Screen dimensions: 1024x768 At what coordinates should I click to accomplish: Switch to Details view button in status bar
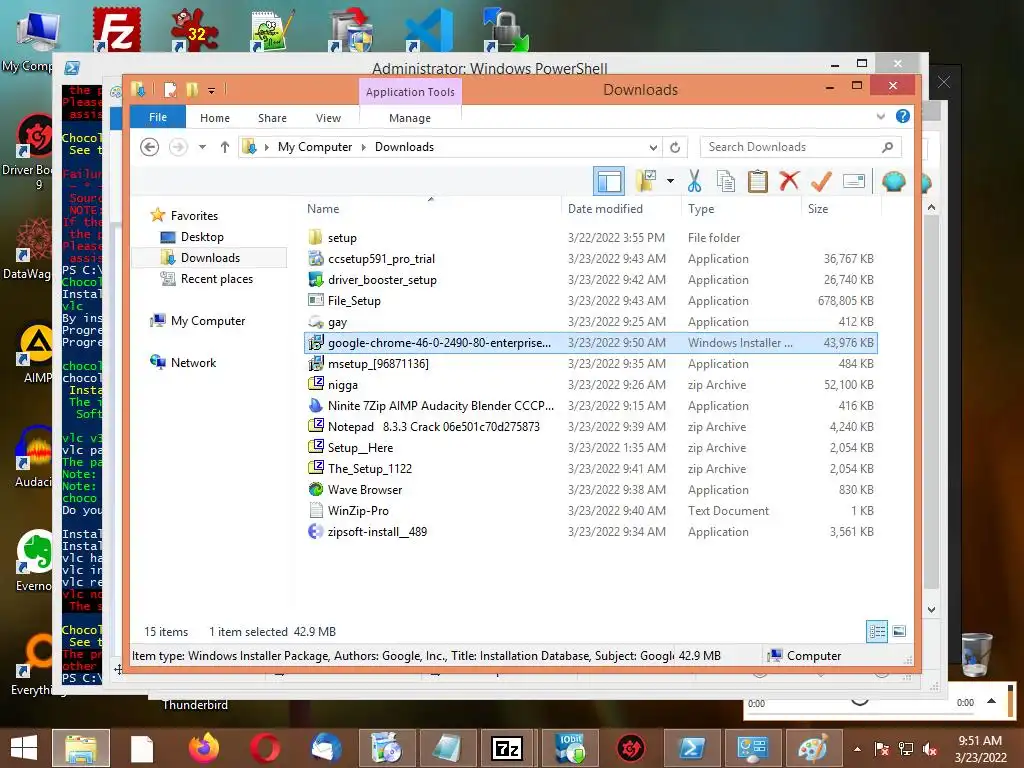877,631
